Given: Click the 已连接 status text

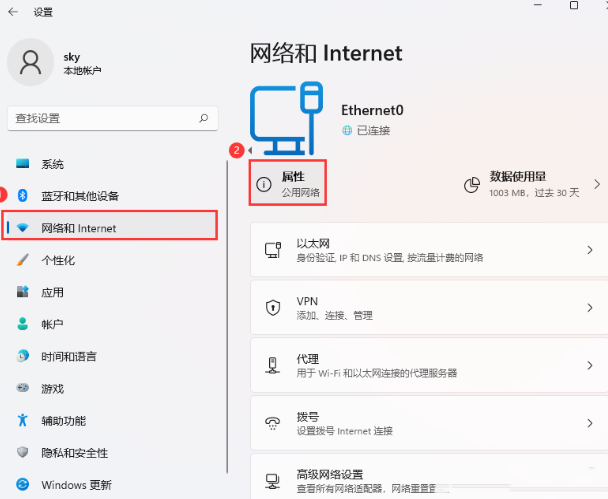Looking at the screenshot, I should 373,130.
